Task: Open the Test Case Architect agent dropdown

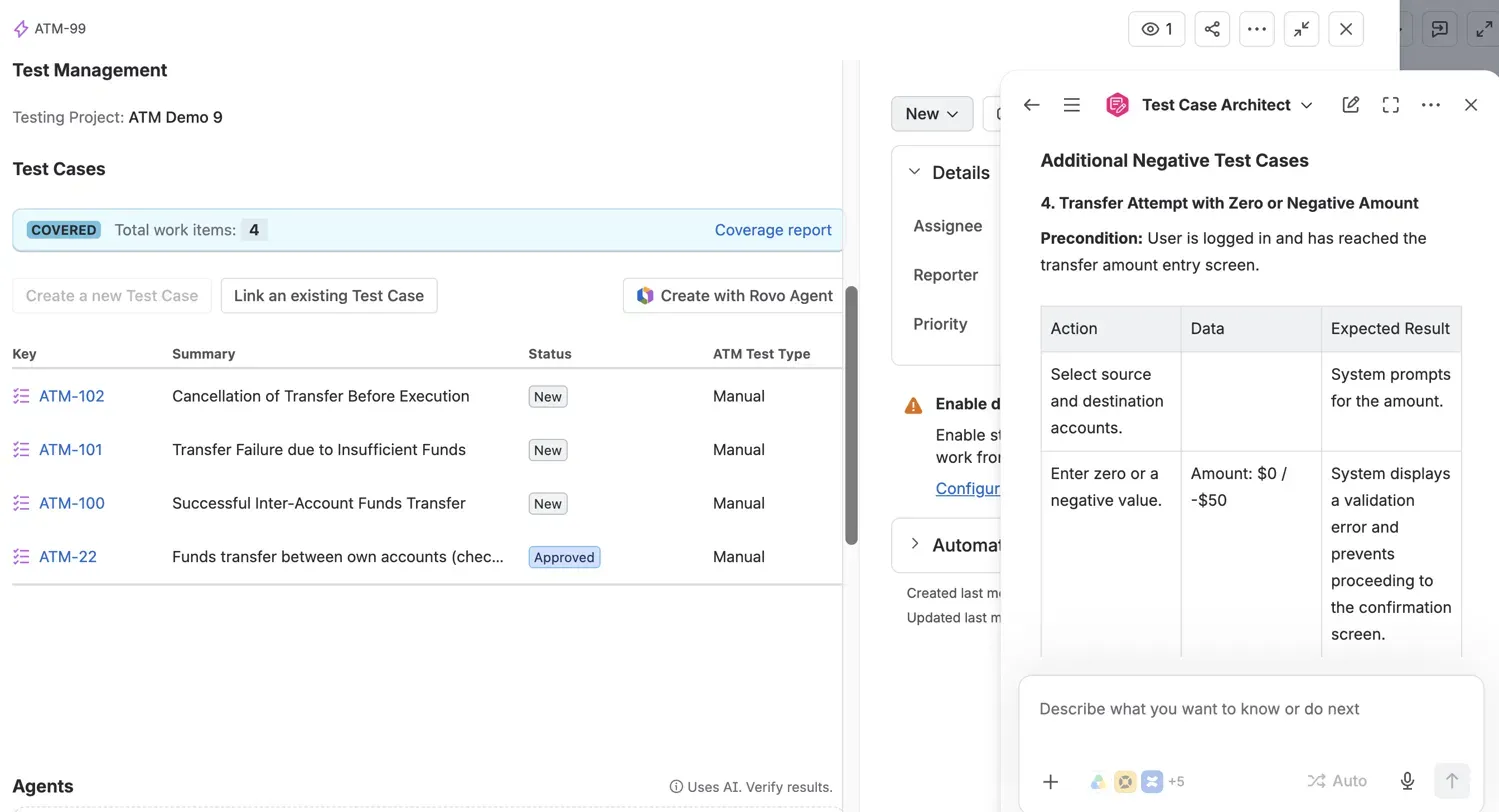Action: (1306, 105)
